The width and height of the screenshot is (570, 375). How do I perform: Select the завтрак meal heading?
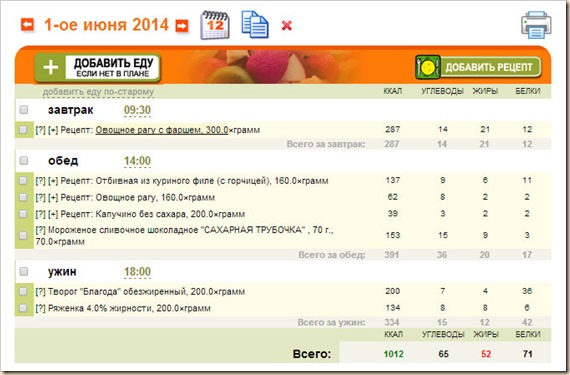click(71, 110)
